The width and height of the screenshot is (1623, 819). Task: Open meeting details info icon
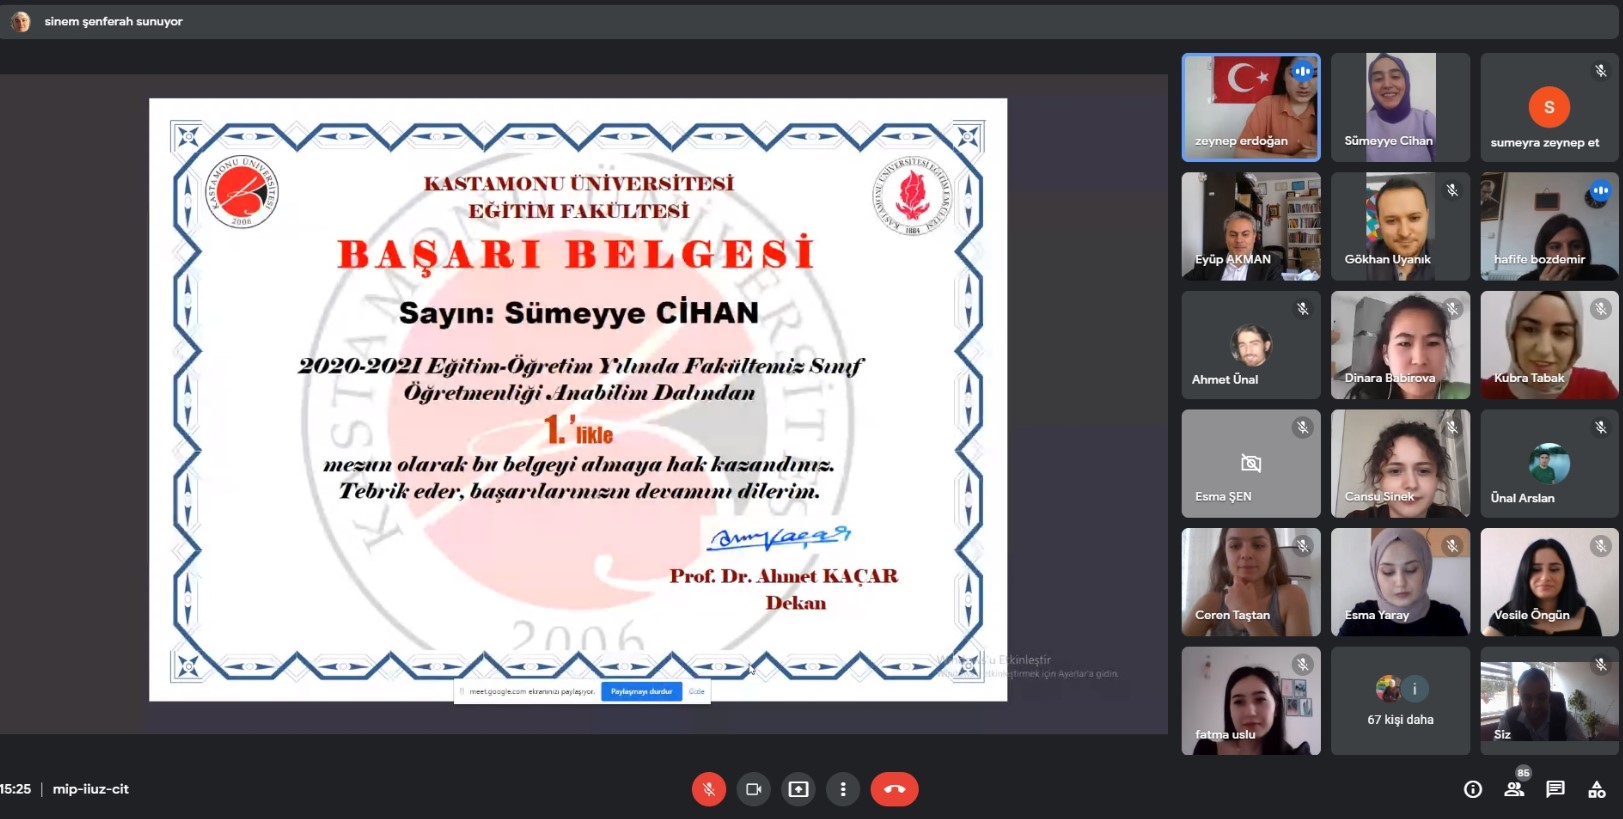pos(1473,789)
